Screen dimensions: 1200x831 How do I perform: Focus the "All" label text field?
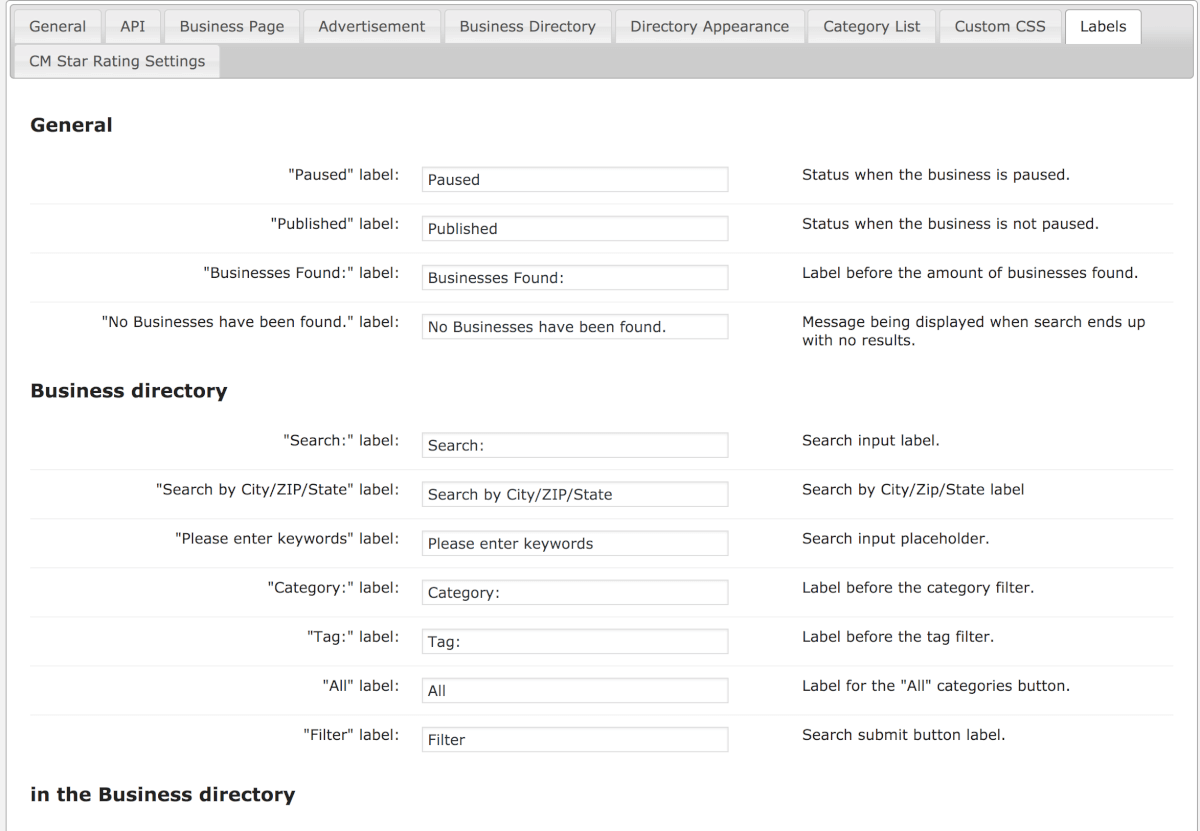click(574, 691)
